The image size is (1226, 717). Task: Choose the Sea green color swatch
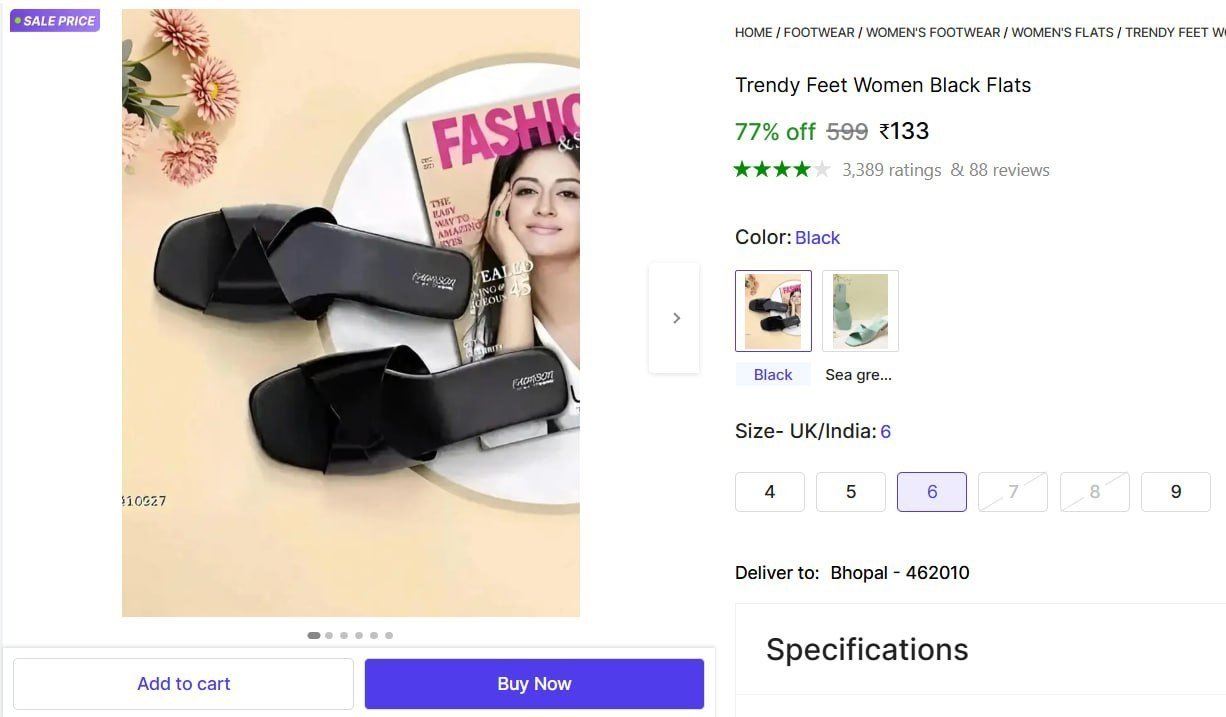(x=861, y=311)
